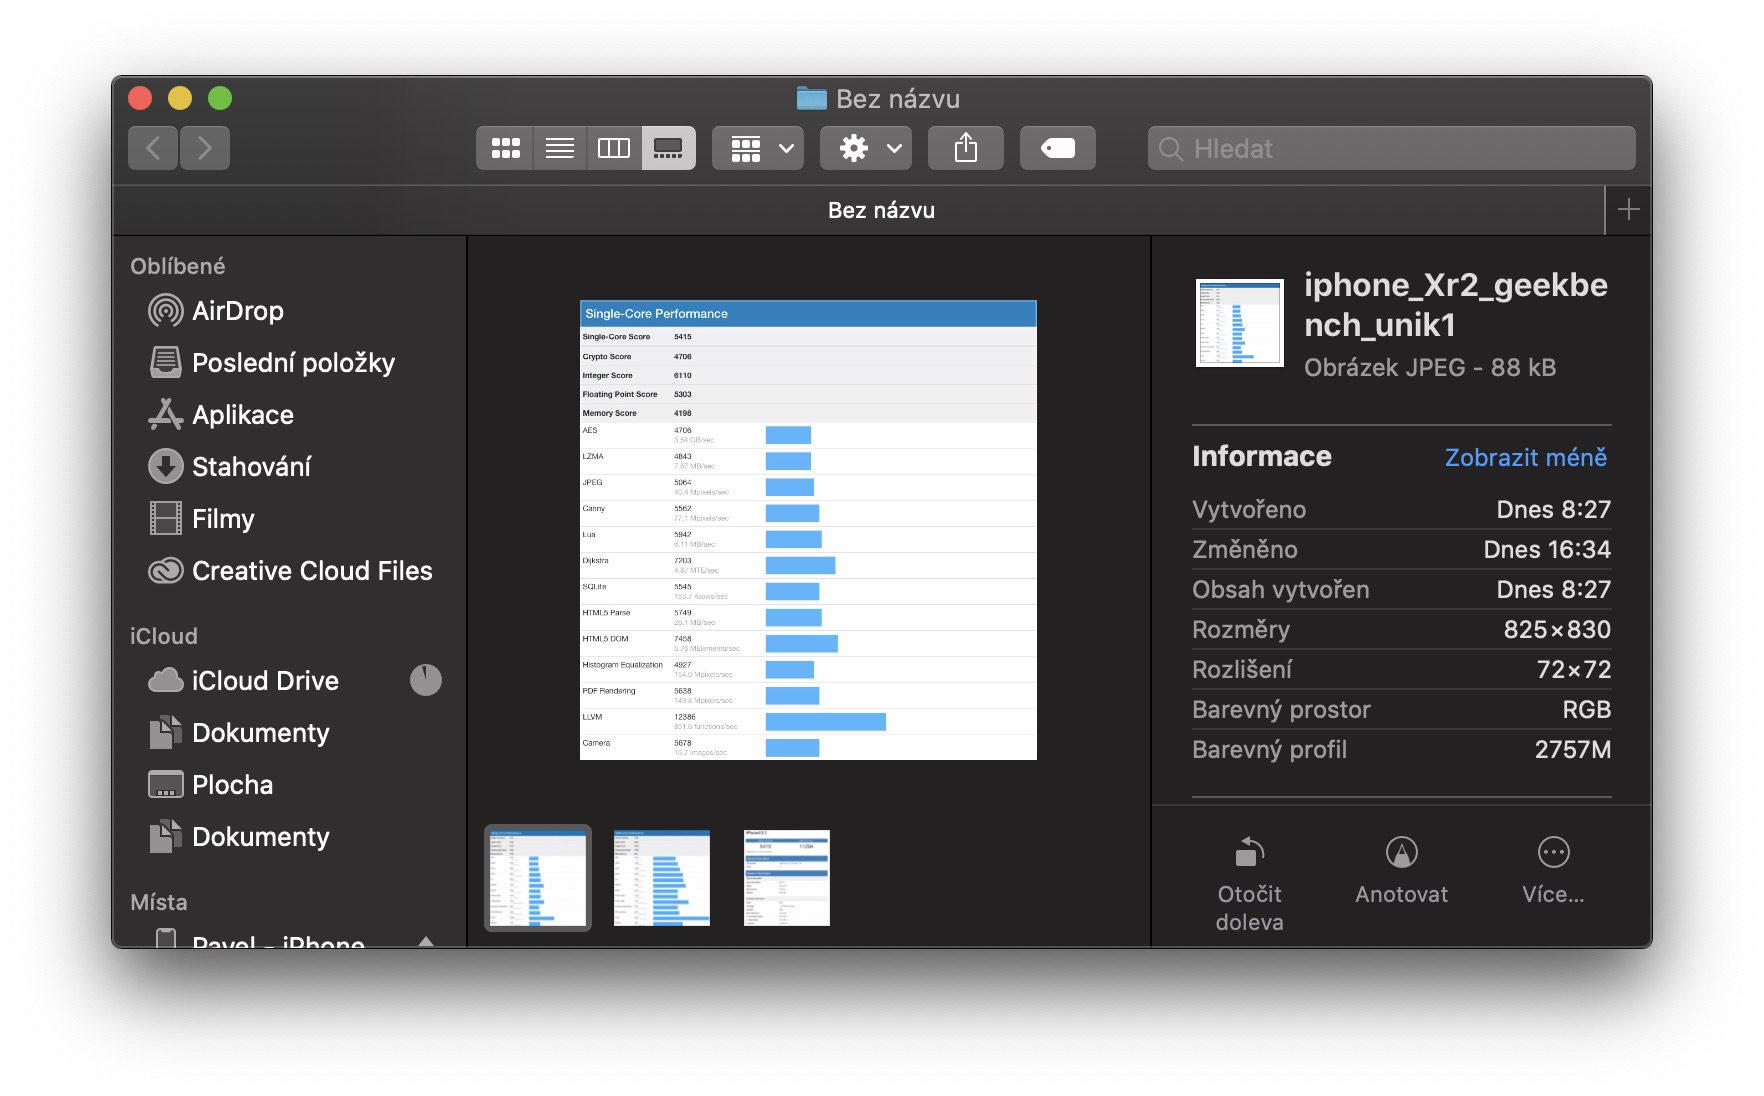The width and height of the screenshot is (1764, 1096).
Task: Click the Změněno value Dnes 16:34
Action: click(1547, 549)
